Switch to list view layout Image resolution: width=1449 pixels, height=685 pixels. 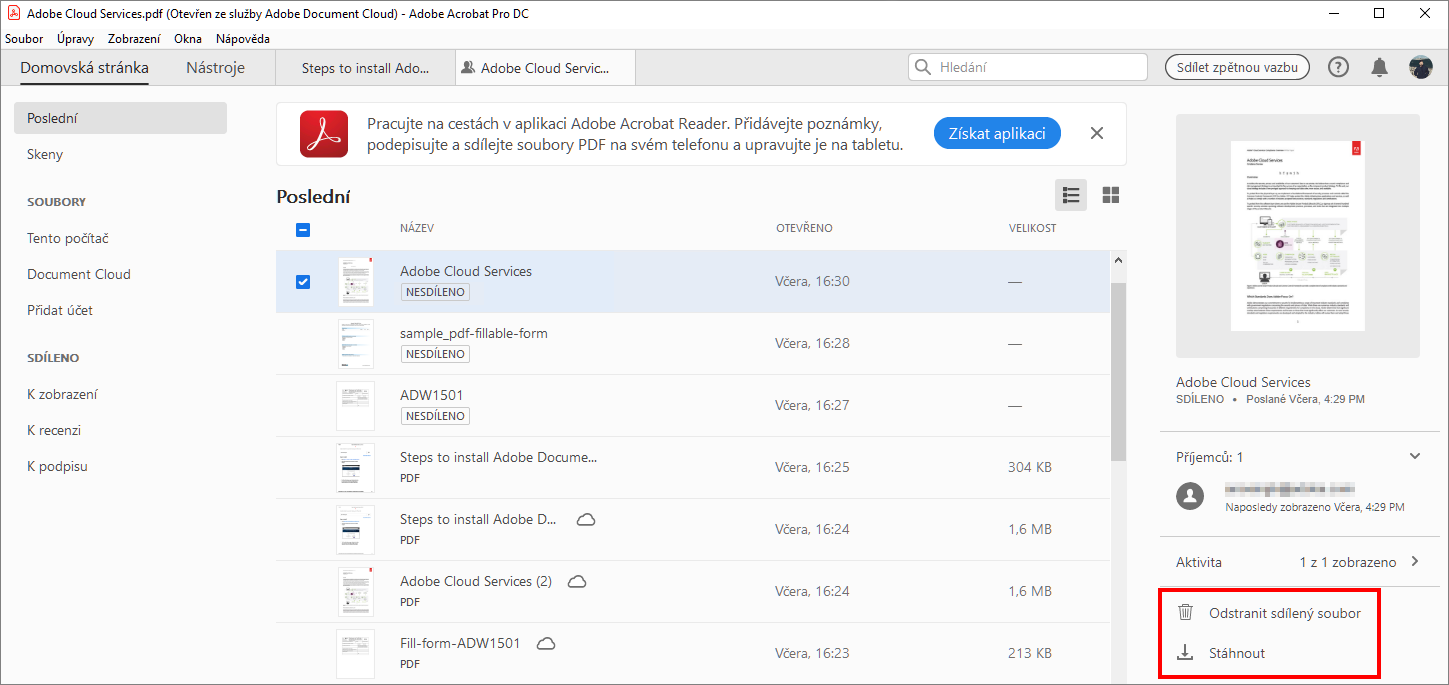click(x=1071, y=195)
